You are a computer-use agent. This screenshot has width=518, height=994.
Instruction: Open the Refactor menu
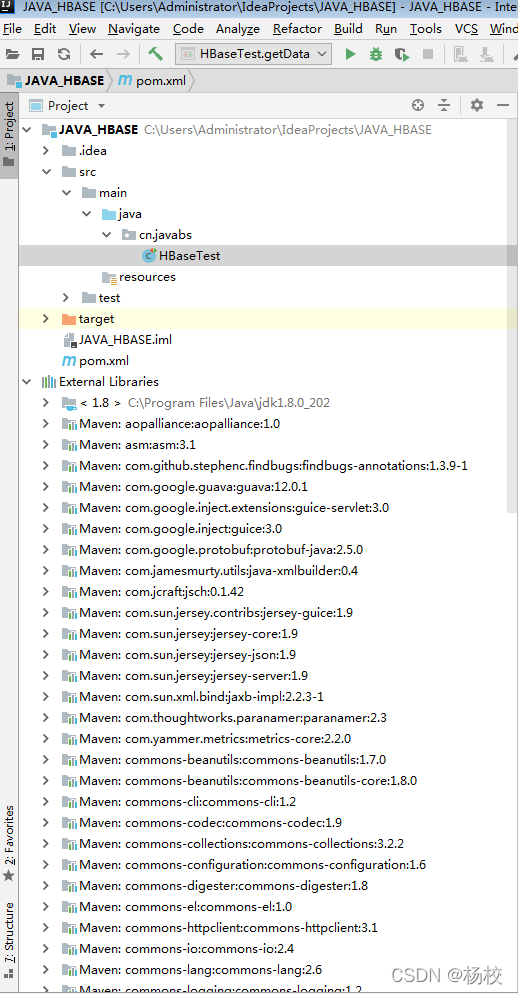click(297, 29)
